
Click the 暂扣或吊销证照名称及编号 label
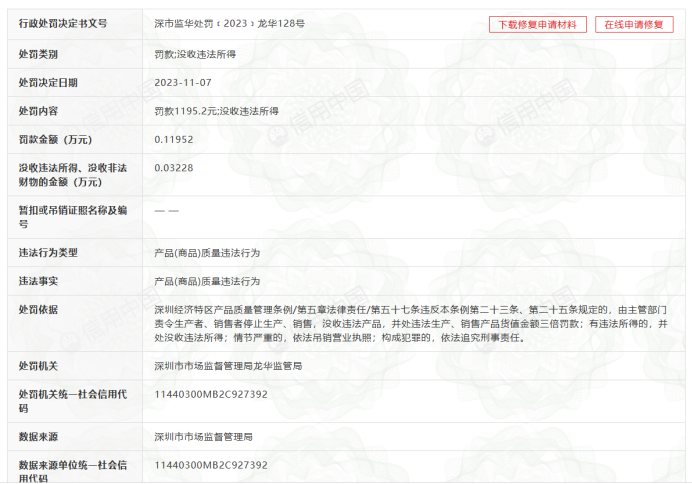pyautogui.click(x=73, y=217)
